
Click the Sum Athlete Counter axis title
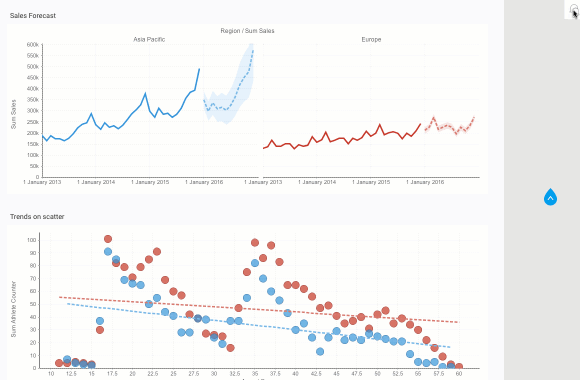[x=14, y=309]
